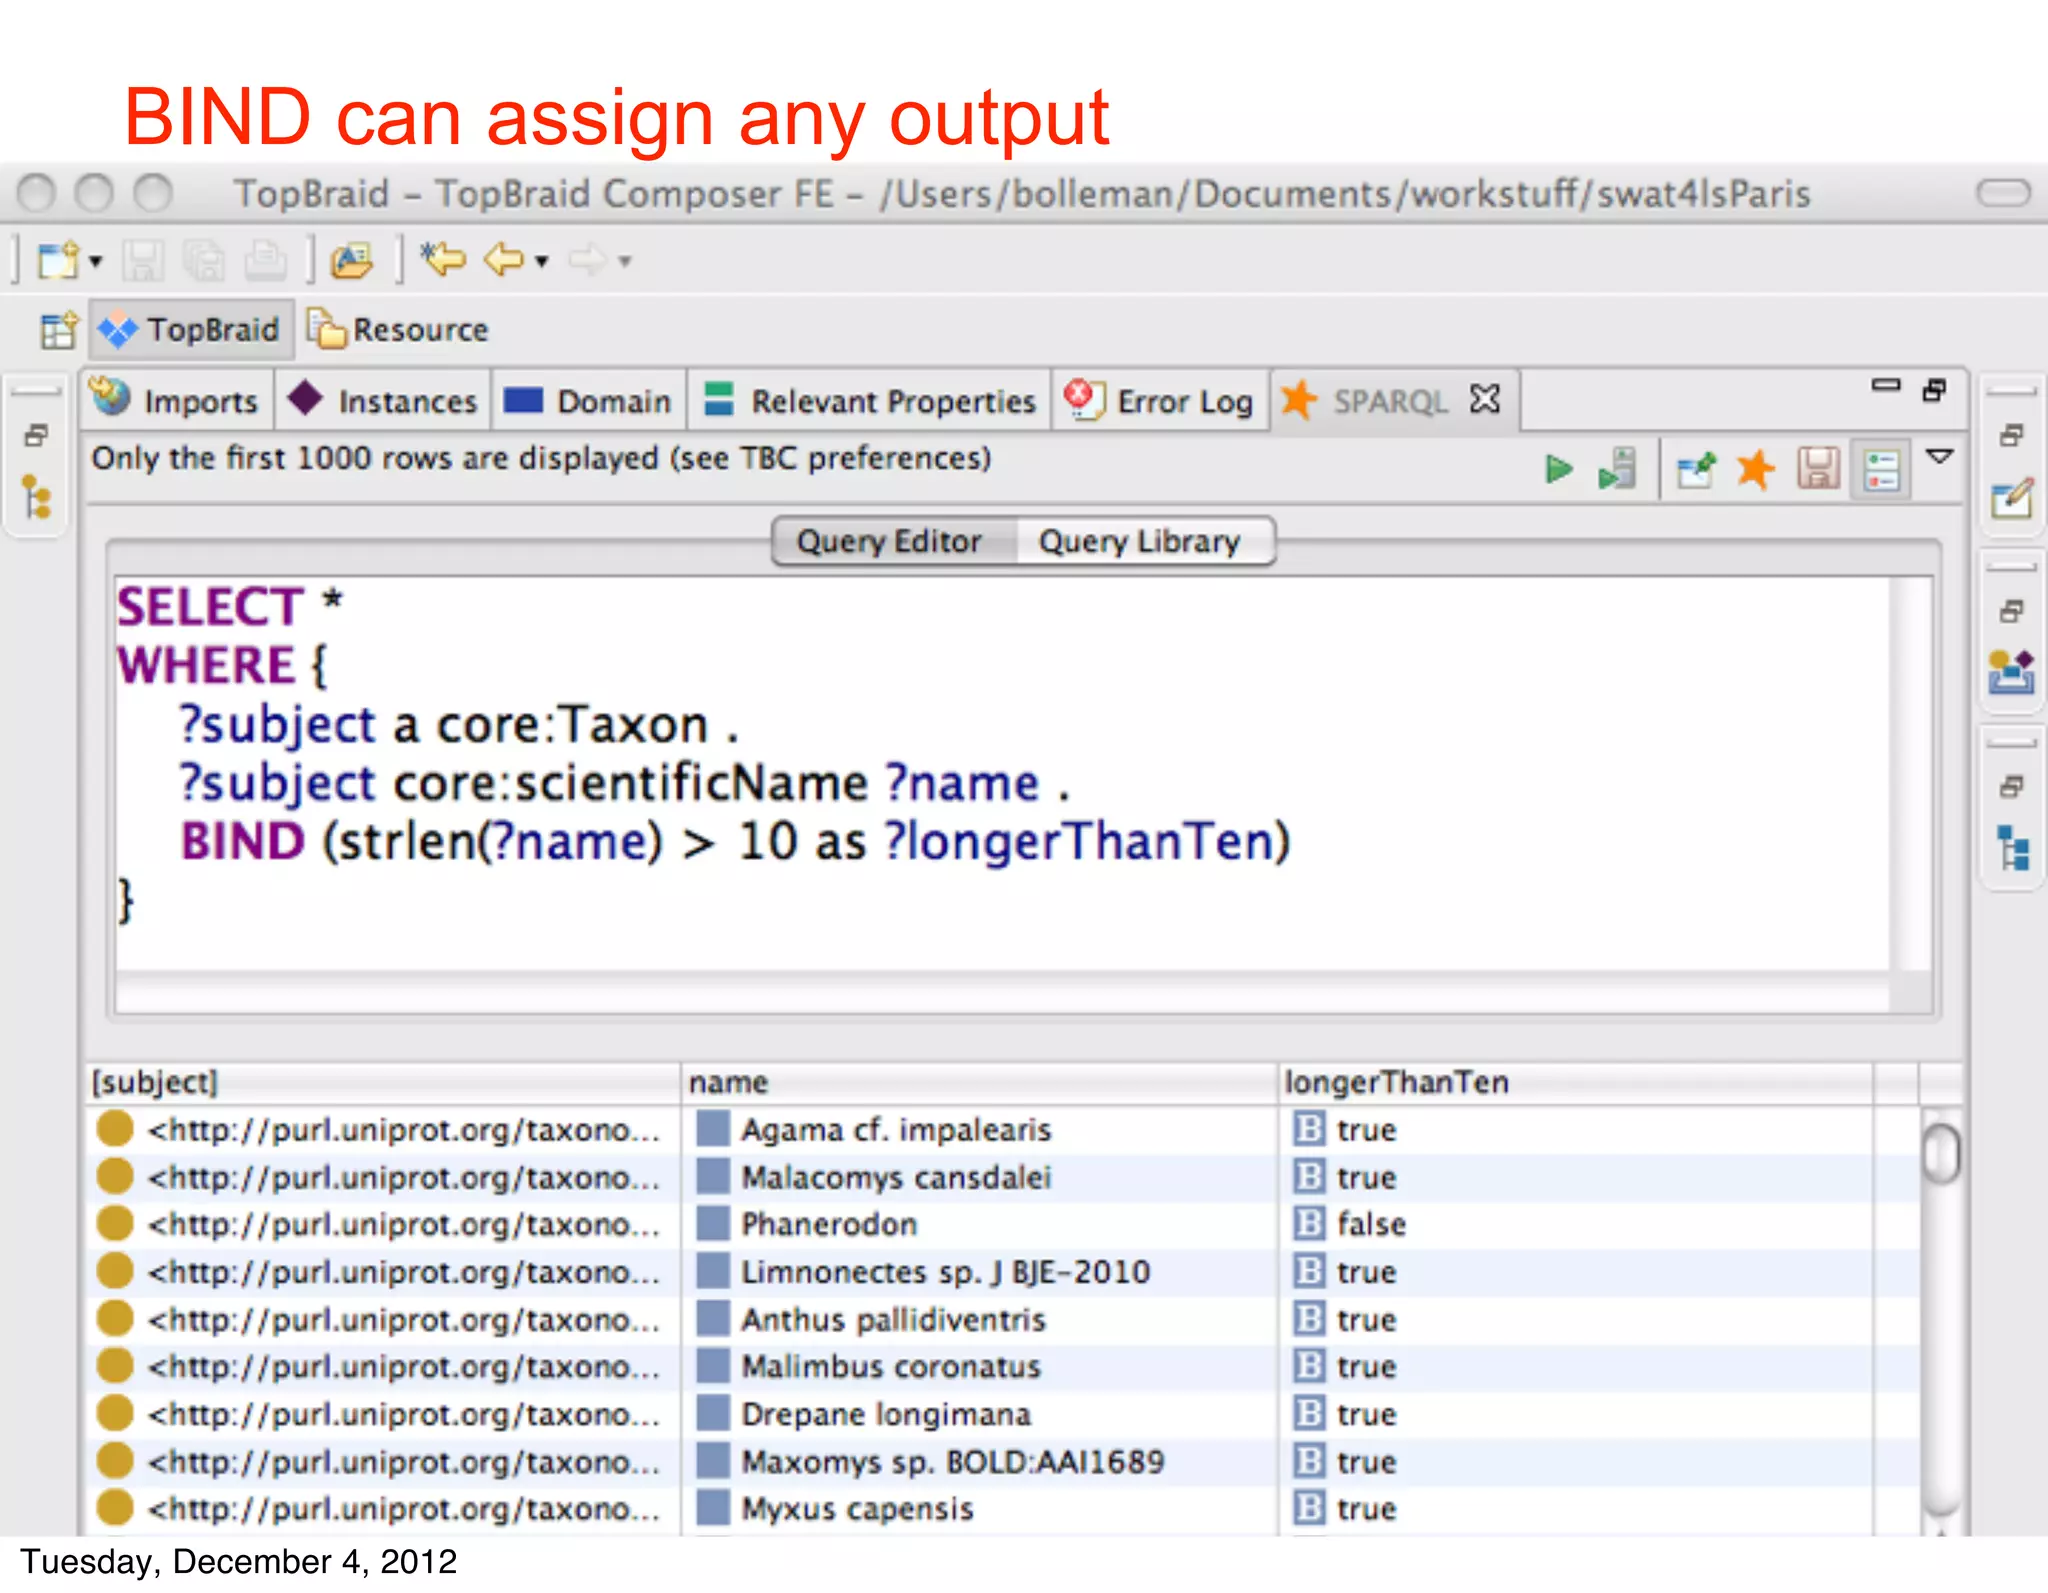Image resolution: width=2048 pixels, height=1593 pixels.
Task: Click the third restore icon in right sidebar
Action: tap(2012, 787)
